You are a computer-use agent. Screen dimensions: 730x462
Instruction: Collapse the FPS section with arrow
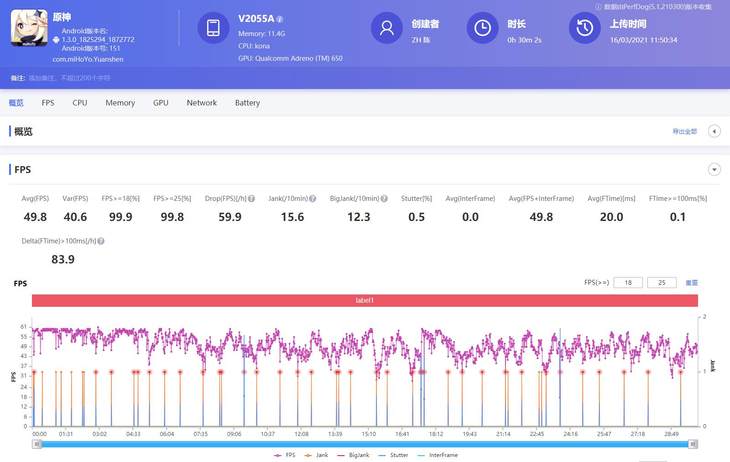714,170
